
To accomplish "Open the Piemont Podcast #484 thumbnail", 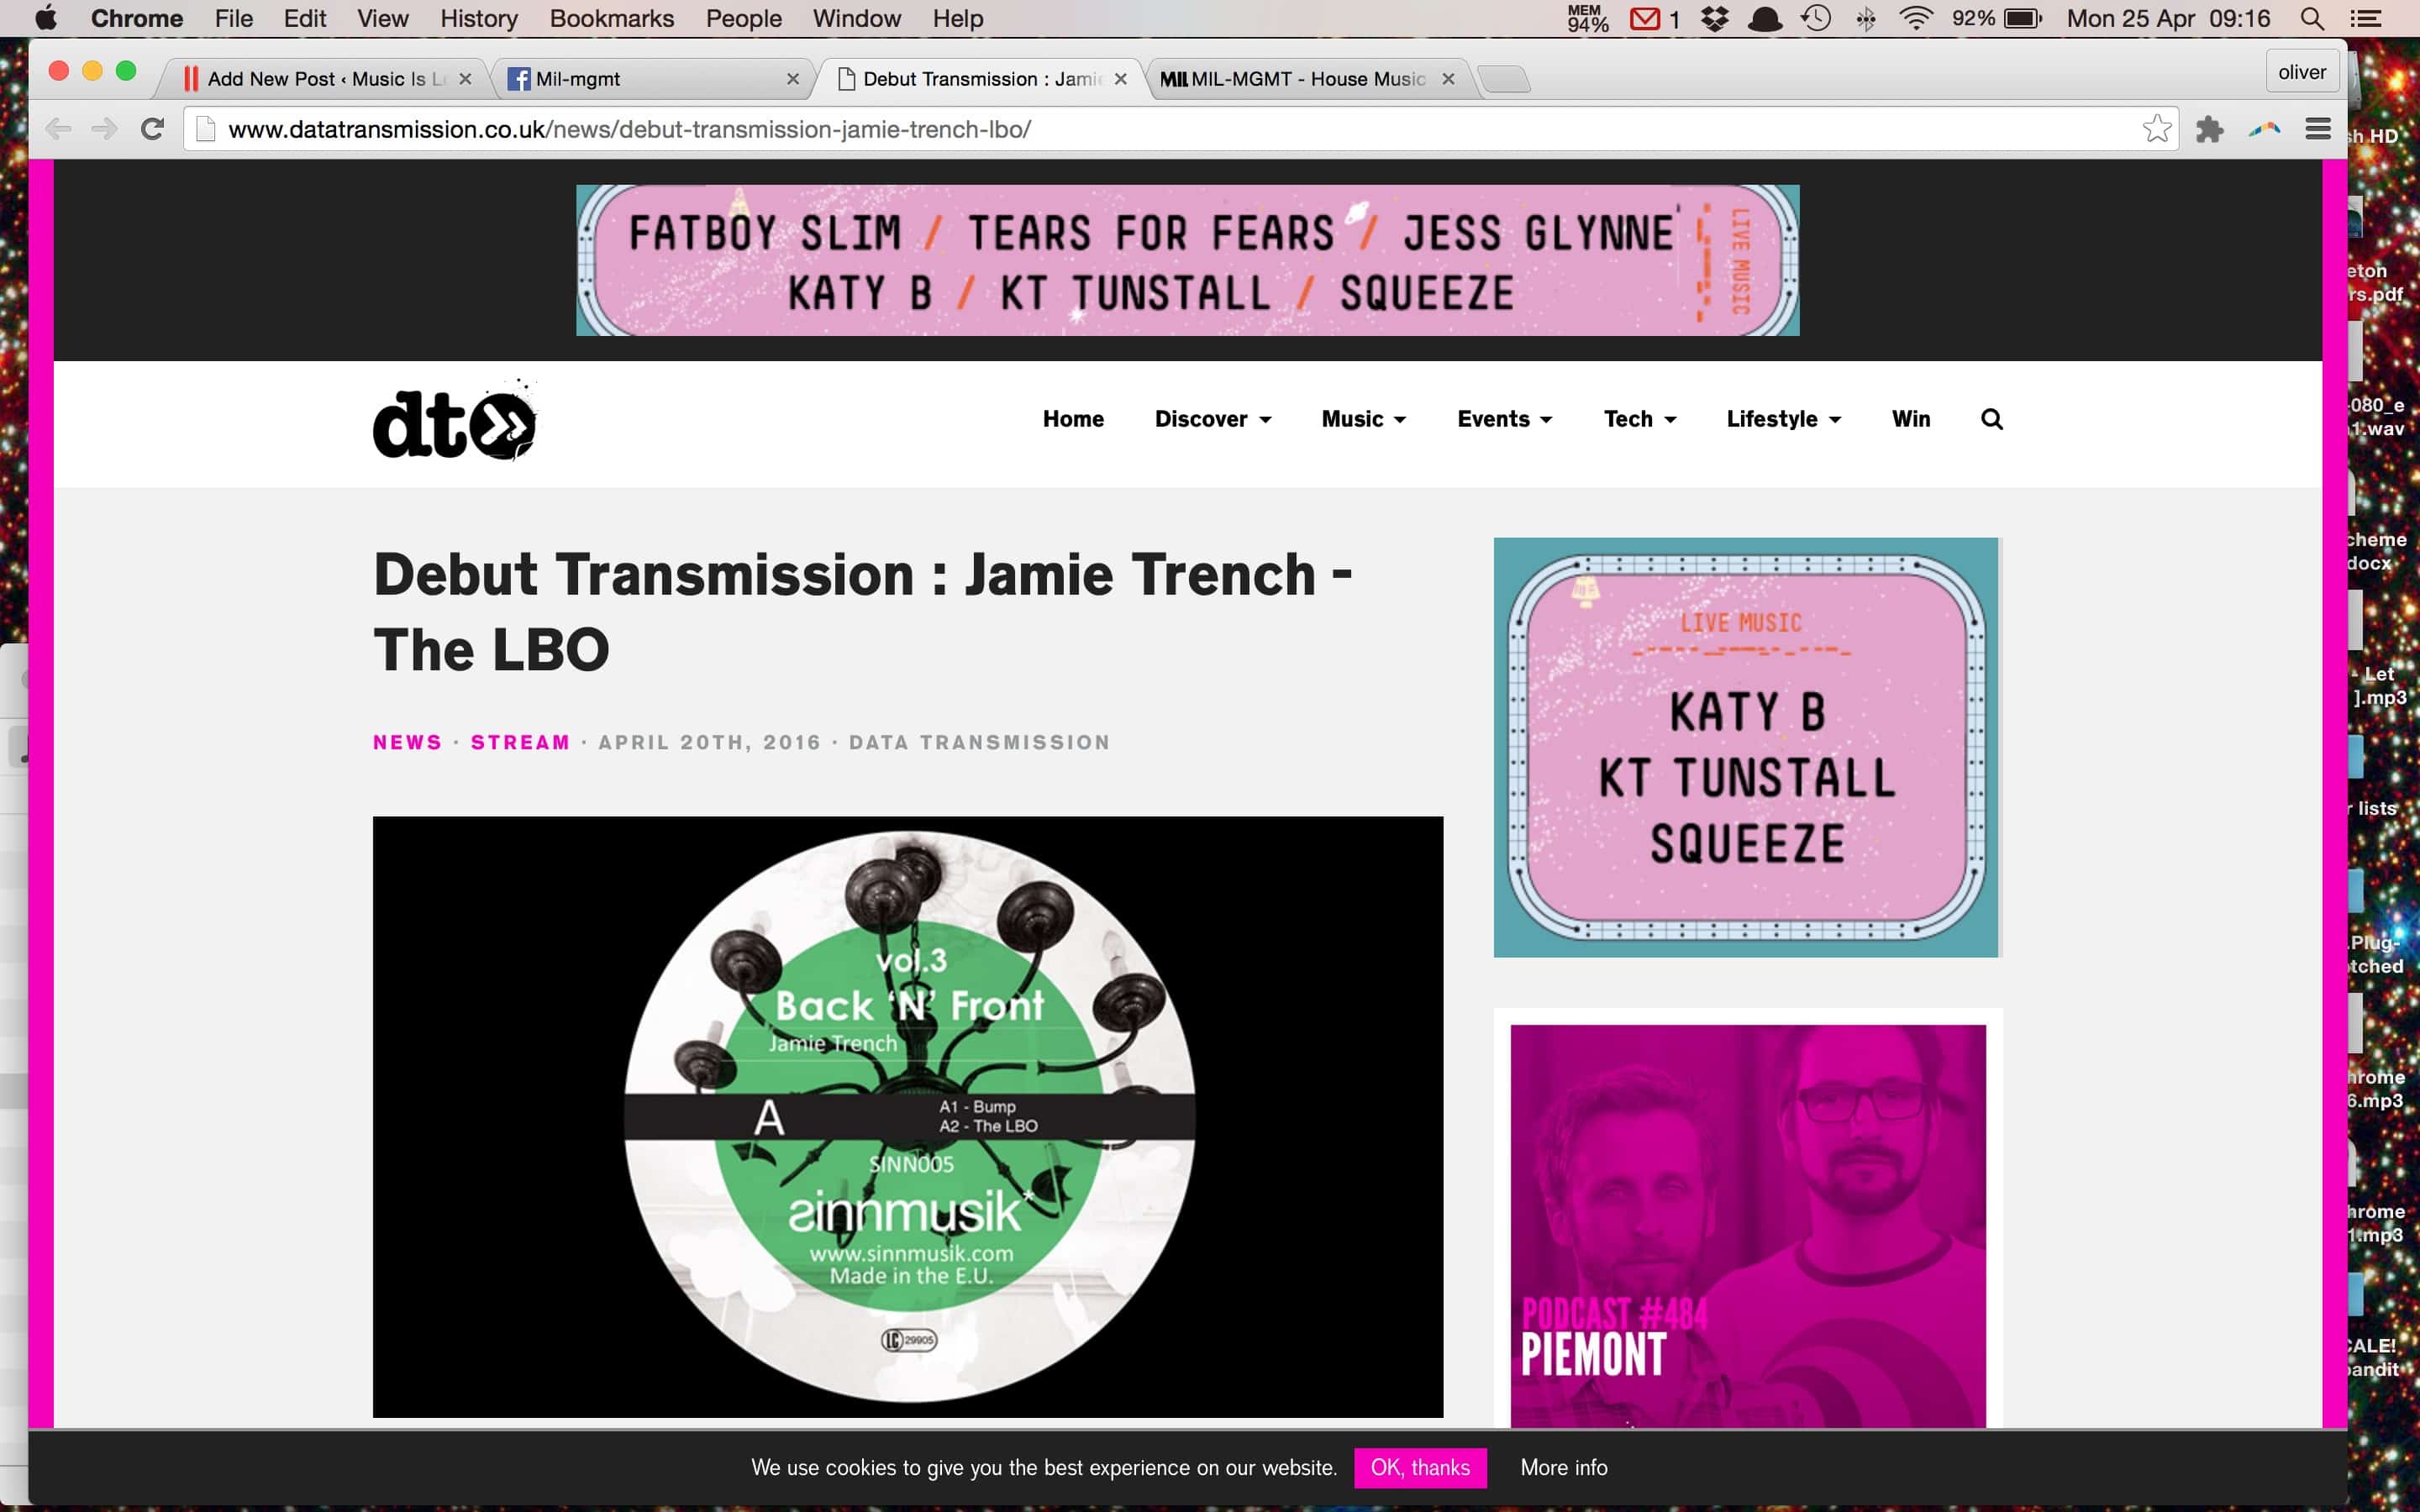I will (x=1747, y=1225).
